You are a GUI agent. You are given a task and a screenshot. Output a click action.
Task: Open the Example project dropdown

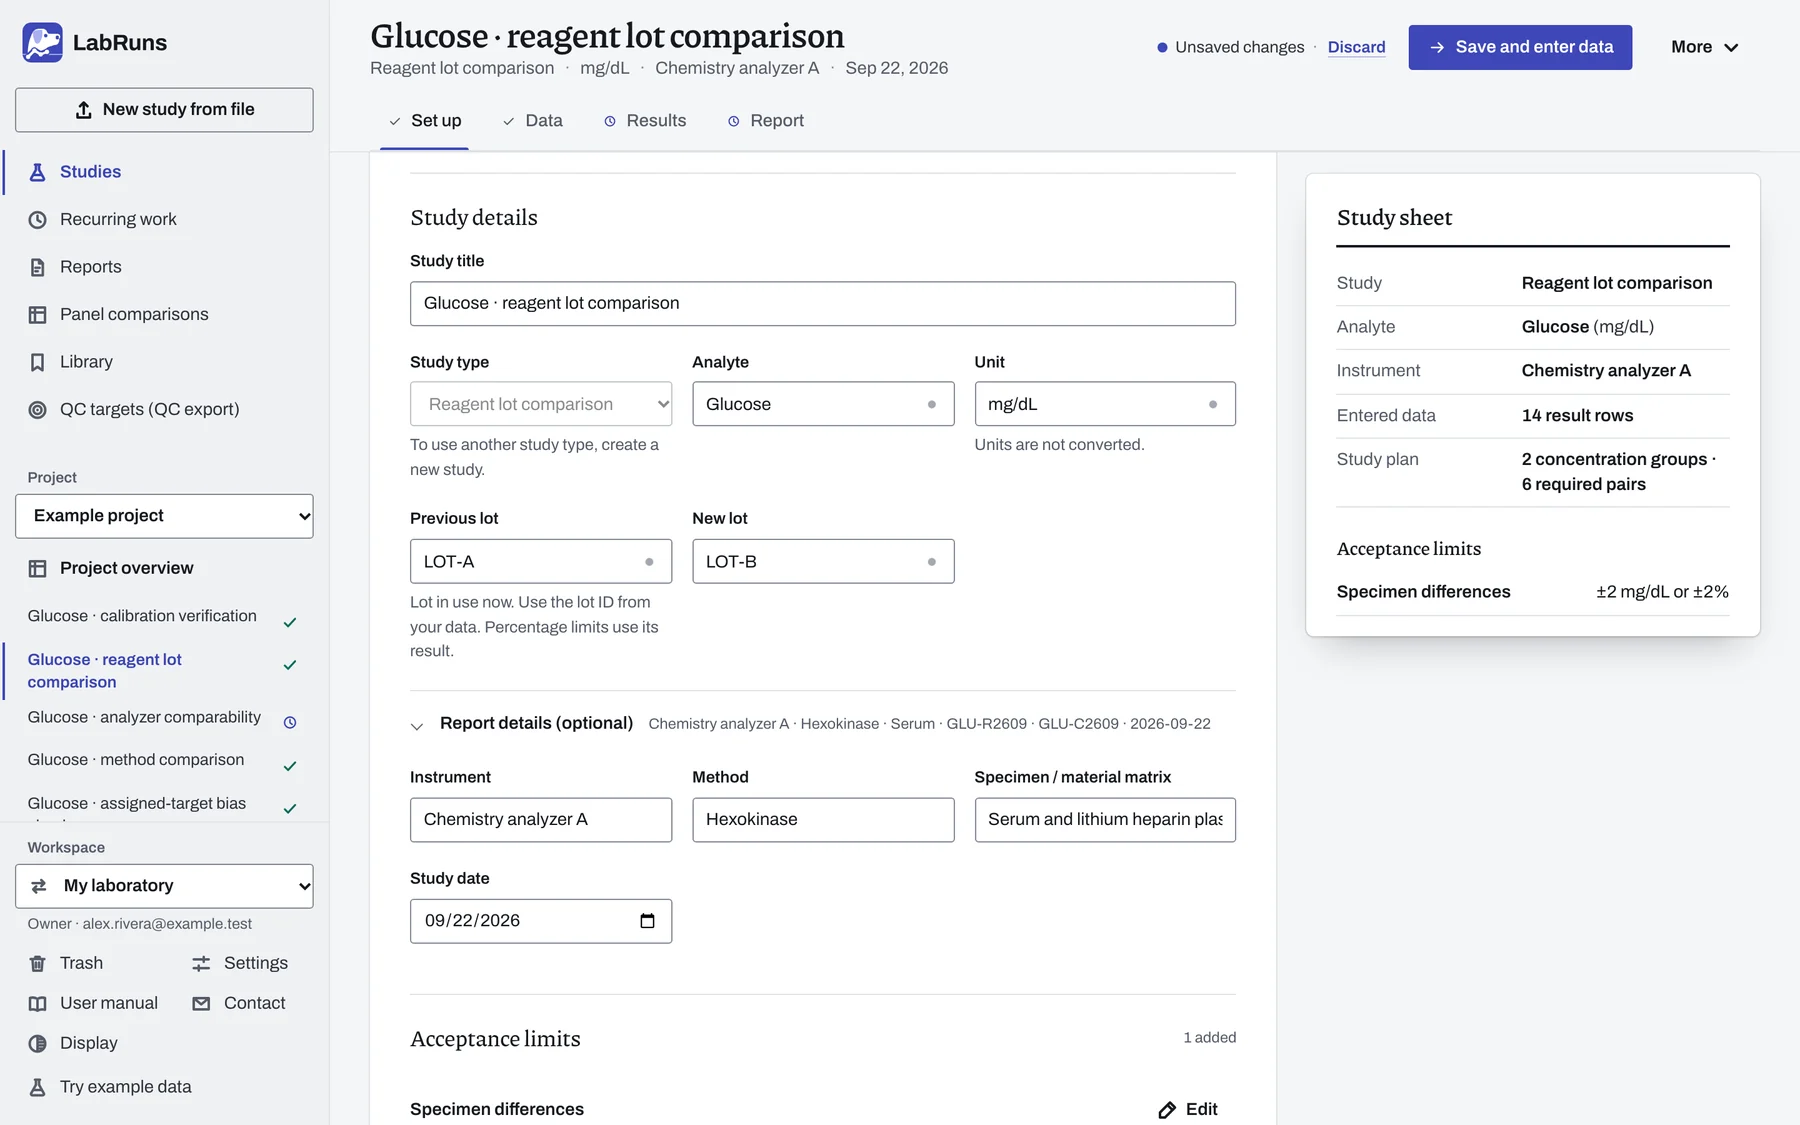pos(164,516)
